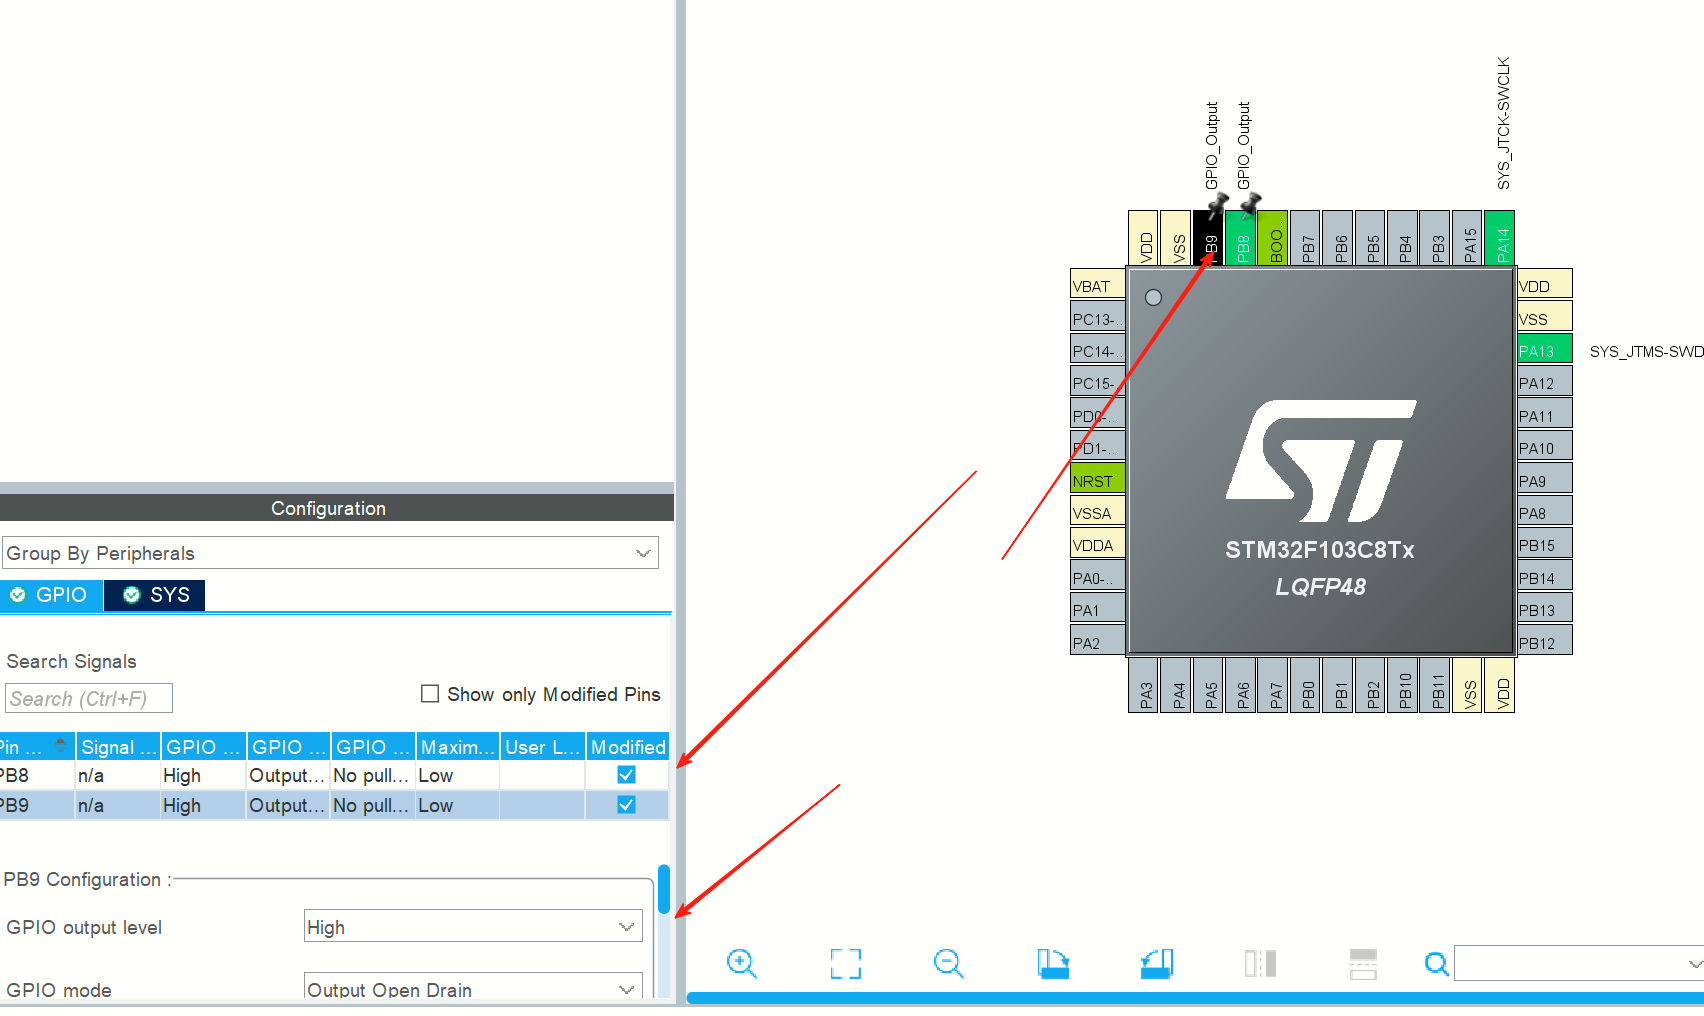Click the Best fit frame icon
Viewport: 1704px width, 1016px height.
845,963
